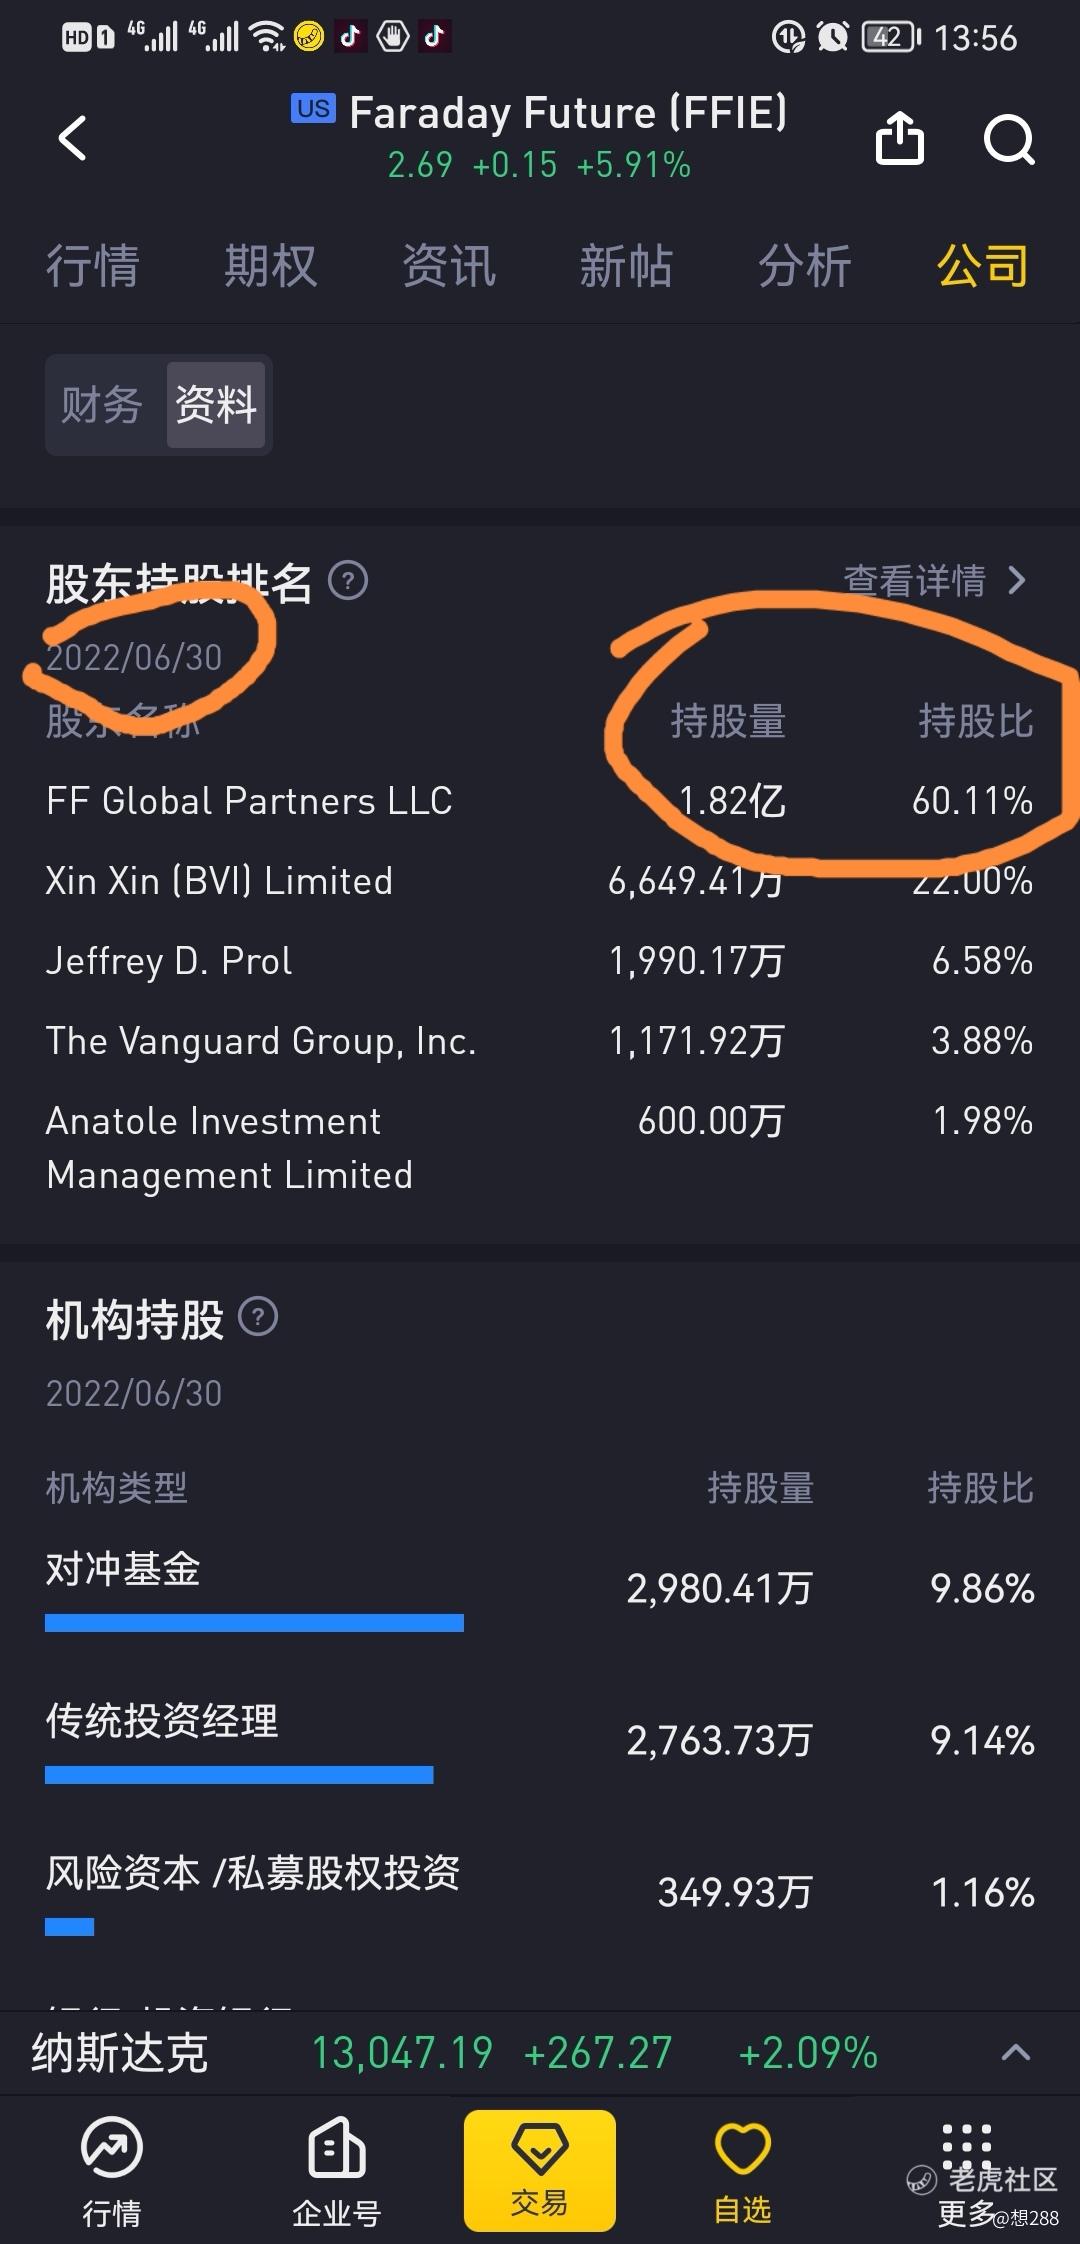The width and height of the screenshot is (1080, 2244).
Task: Select the 资料 segment
Action: [x=216, y=405]
